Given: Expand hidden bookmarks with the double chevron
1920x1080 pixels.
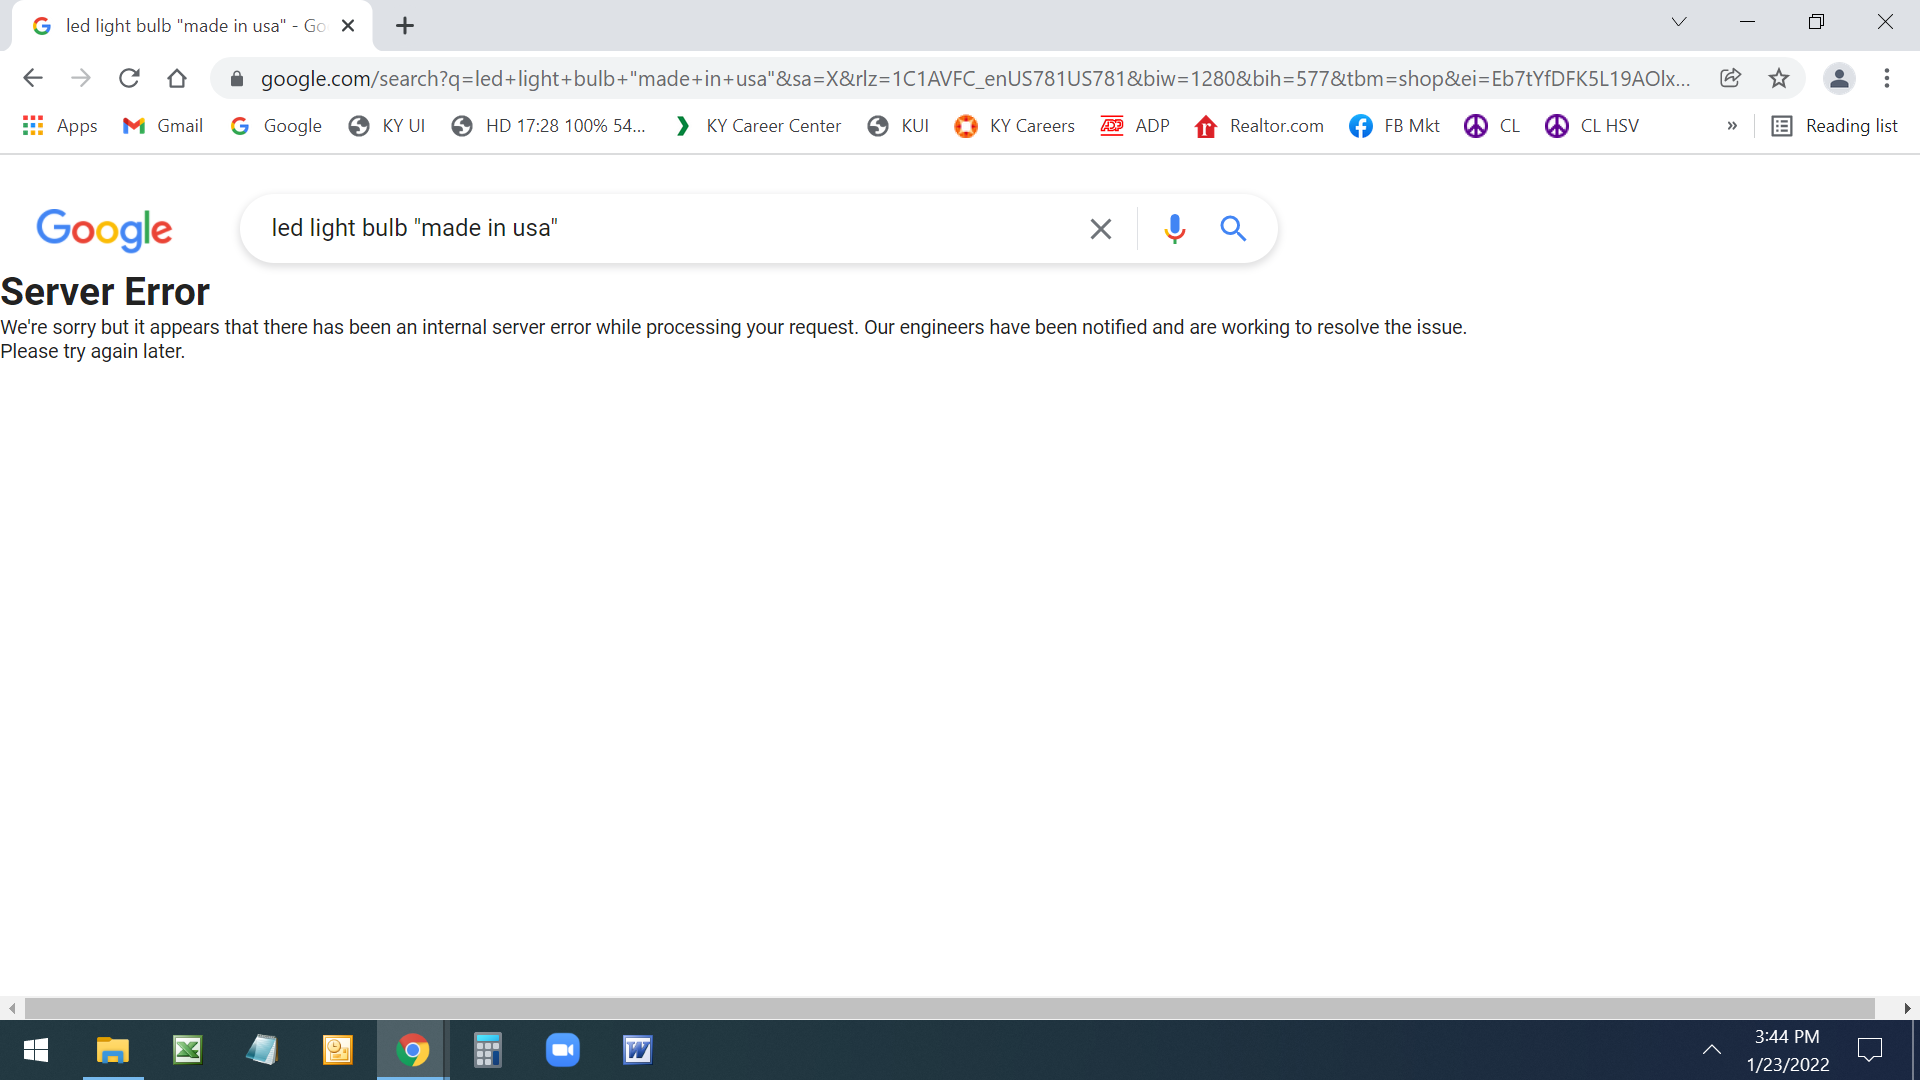Looking at the screenshot, I should click(x=1732, y=126).
